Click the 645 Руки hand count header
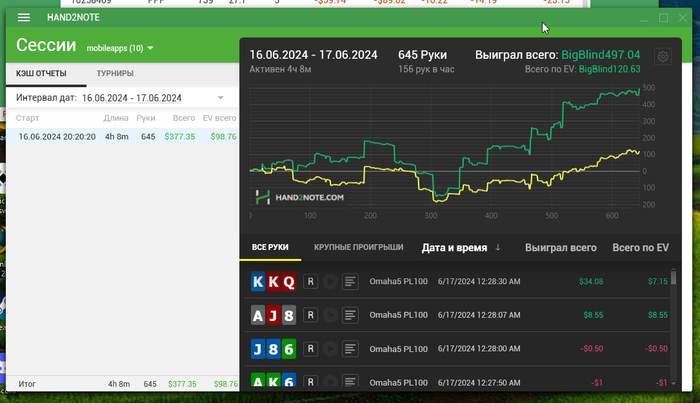This screenshot has width=700, height=403. tap(422, 55)
